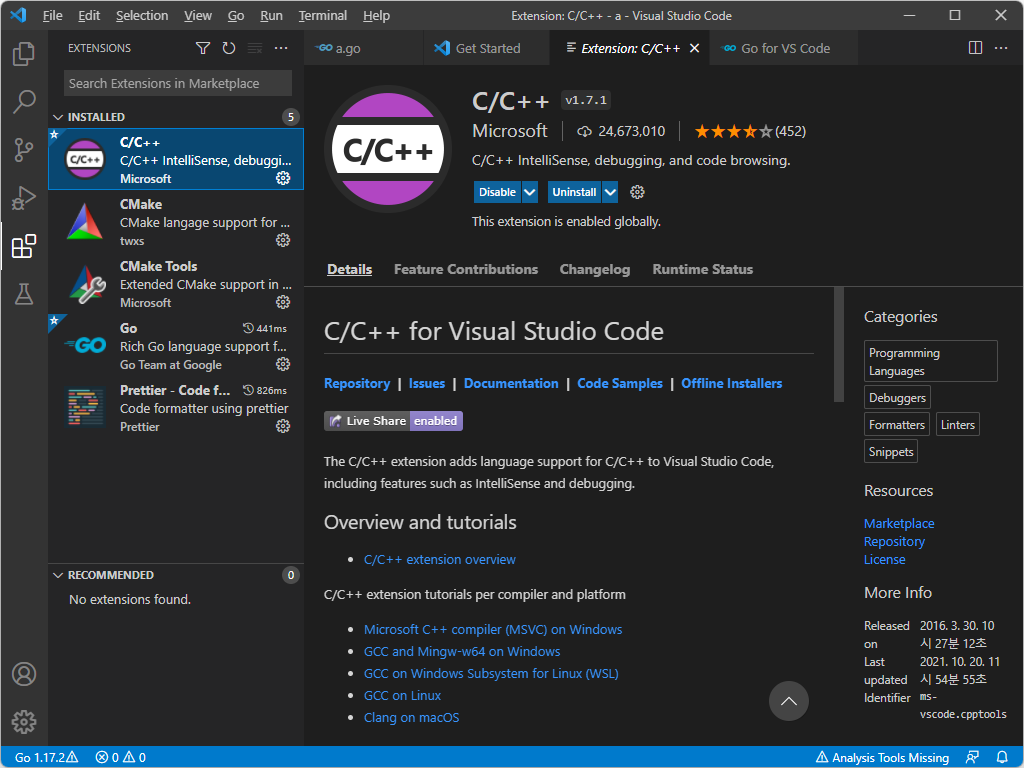Screen dimensions: 1024x768
Task: Open feedback icon in status bar
Action: click(972, 758)
